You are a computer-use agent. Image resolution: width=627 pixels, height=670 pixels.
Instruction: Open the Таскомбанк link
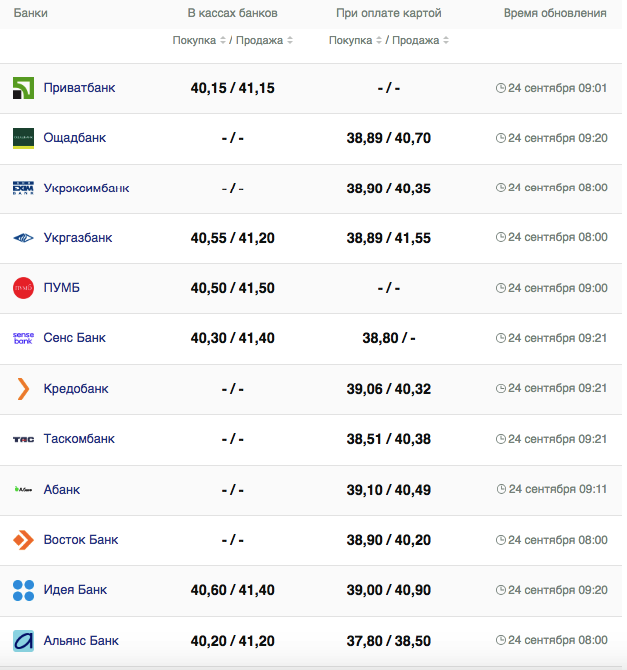click(79, 439)
